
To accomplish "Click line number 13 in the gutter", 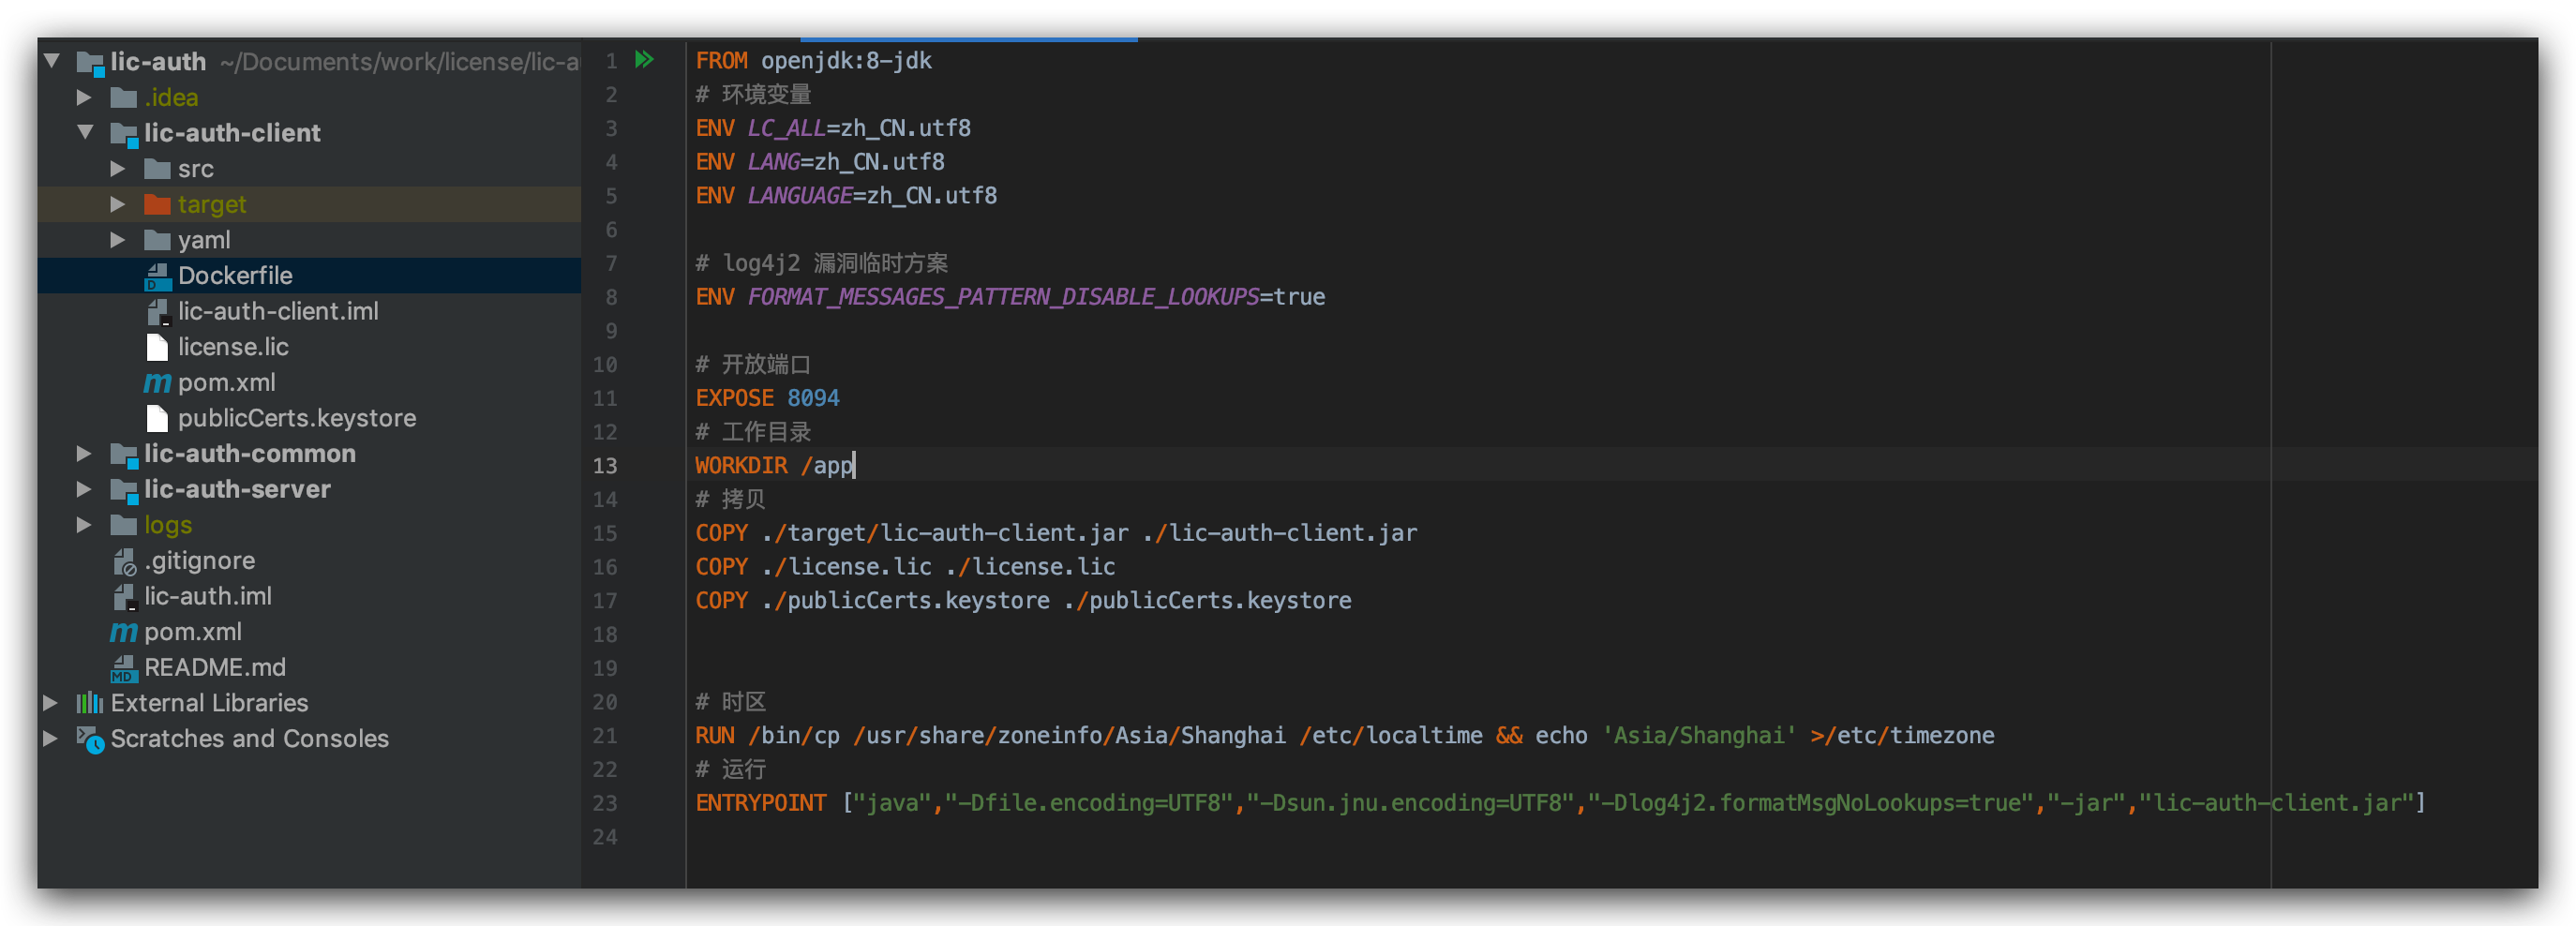I will pos(605,466).
